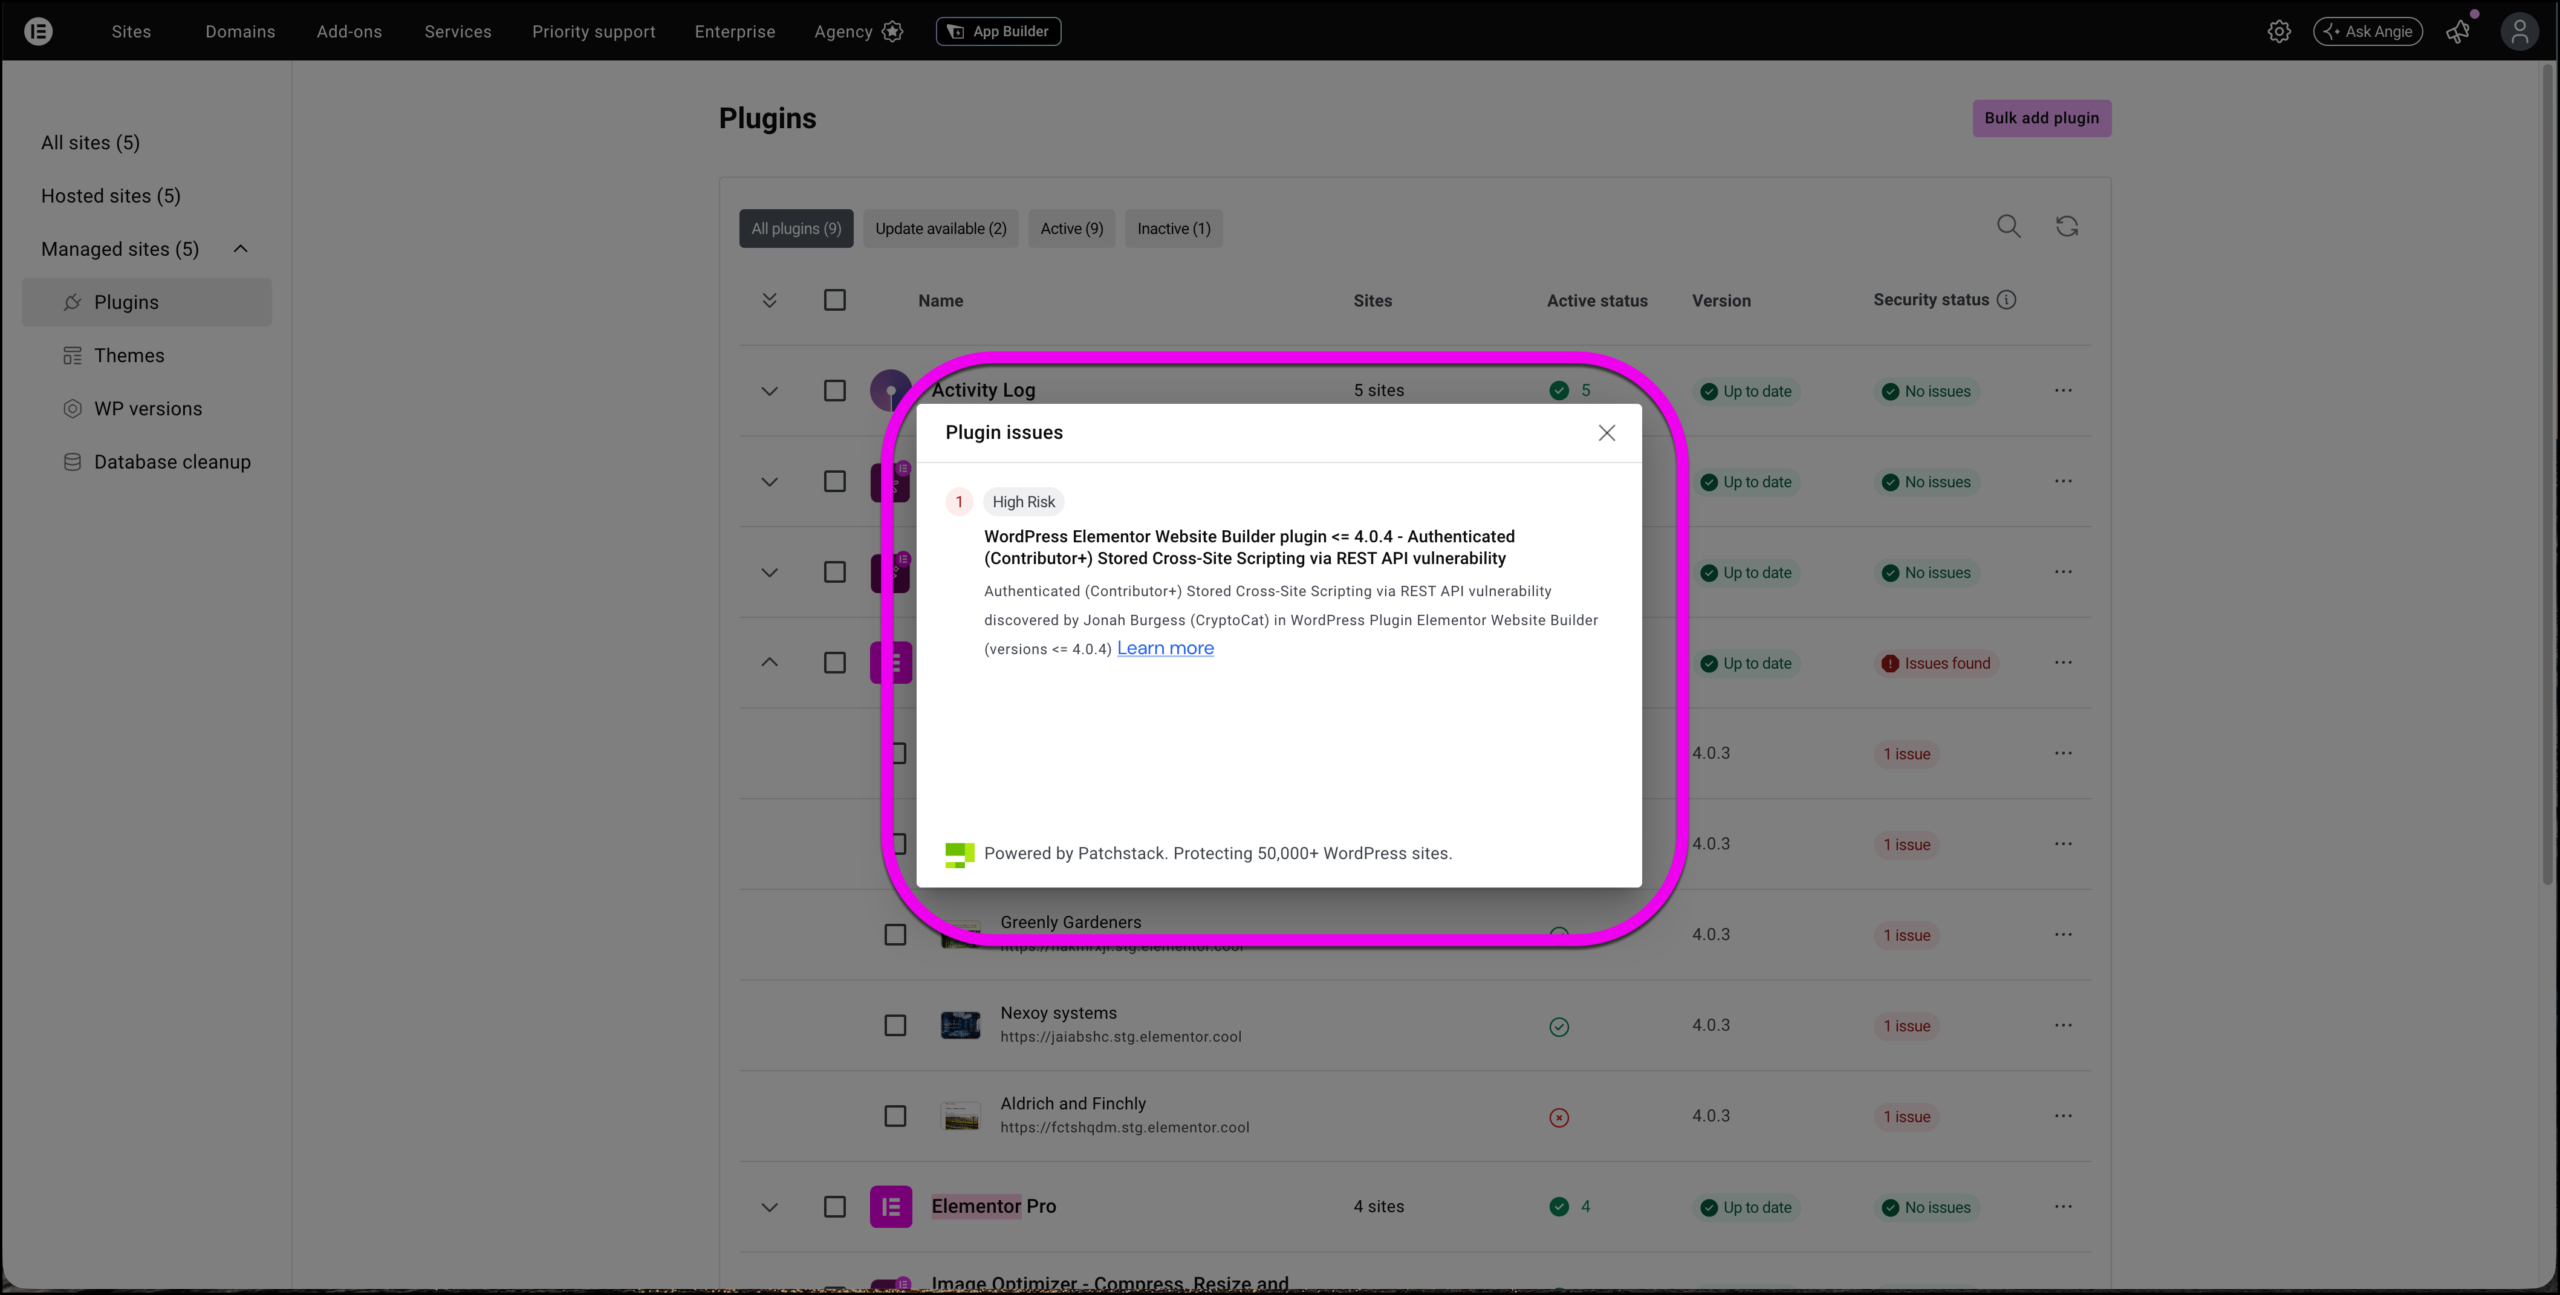Click the Patchstack logo in the dialog footer
Image resolution: width=2560 pixels, height=1295 pixels.
coord(960,854)
